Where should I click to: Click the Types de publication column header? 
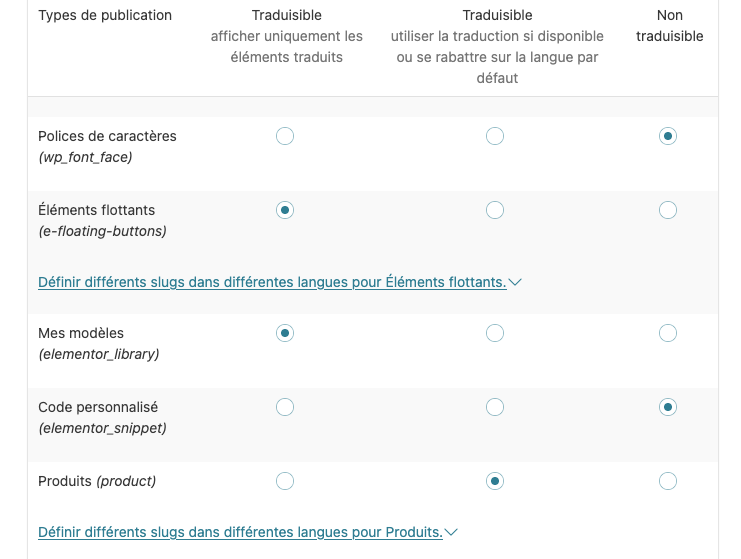(x=105, y=15)
